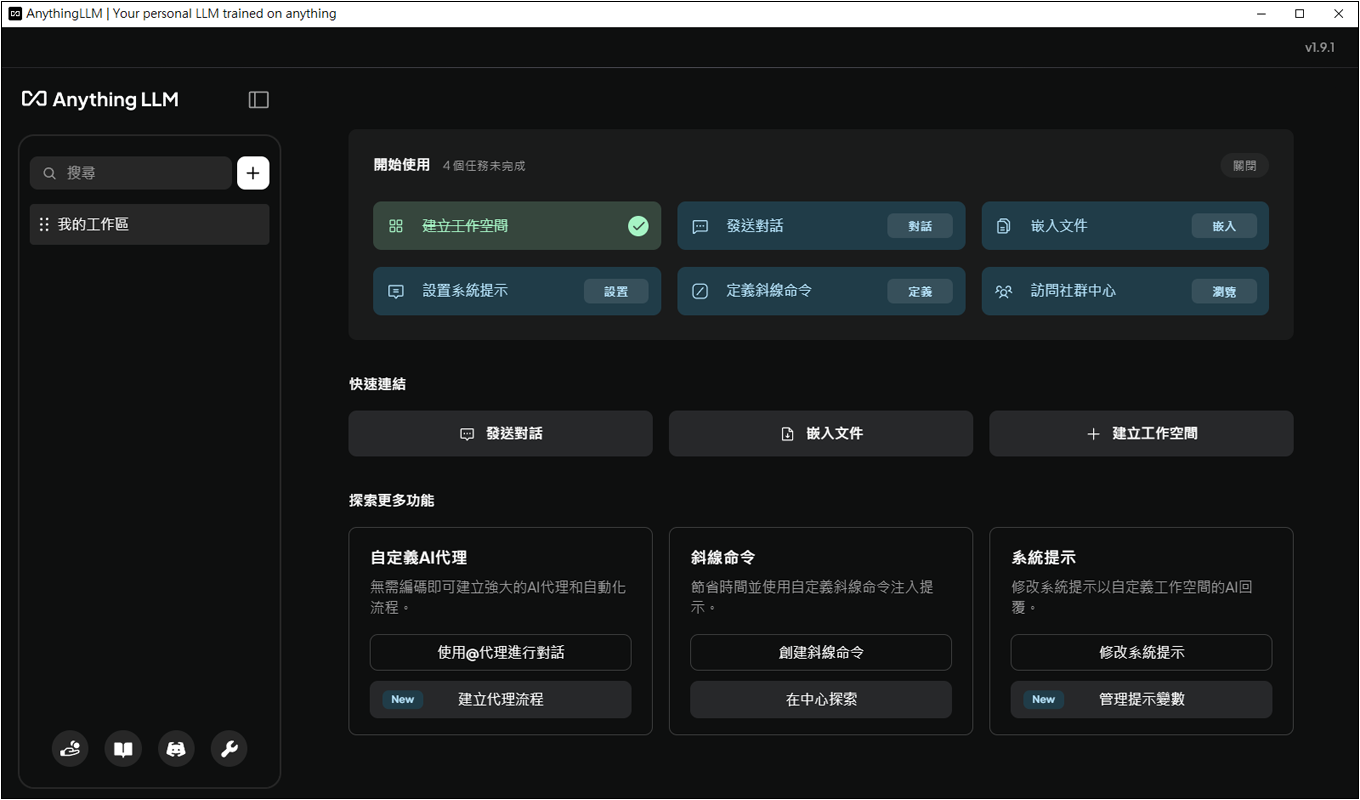Select 我的工作區 workspace in sidebar
Image resolution: width=1360 pixels, height=800 pixels.
tap(150, 225)
